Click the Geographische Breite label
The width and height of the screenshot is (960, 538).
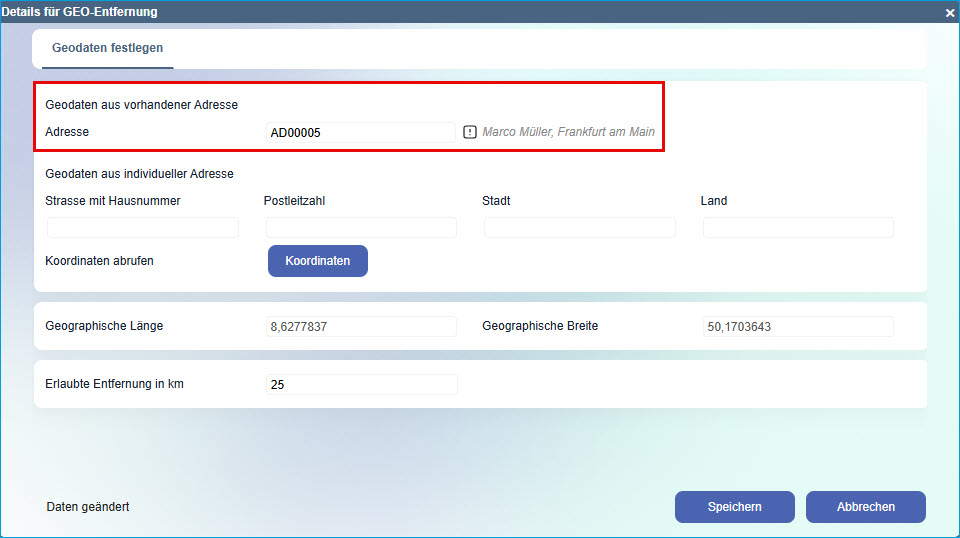(540, 326)
